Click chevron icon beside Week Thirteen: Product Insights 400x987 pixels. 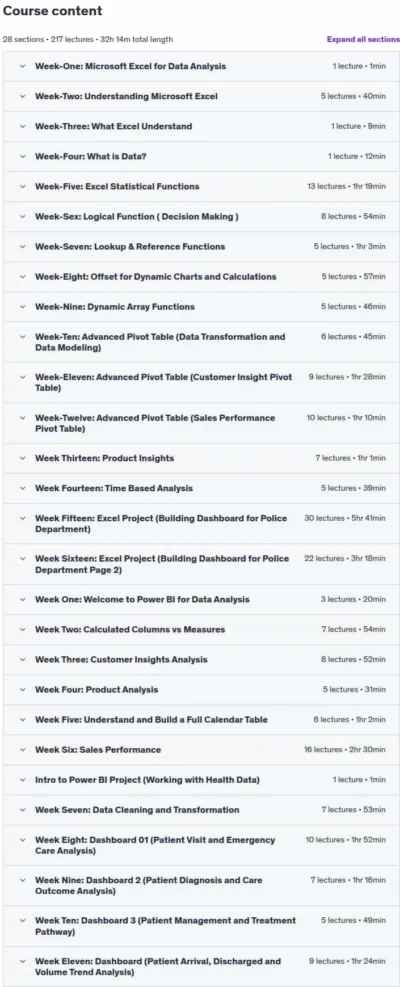pos(23,458)
